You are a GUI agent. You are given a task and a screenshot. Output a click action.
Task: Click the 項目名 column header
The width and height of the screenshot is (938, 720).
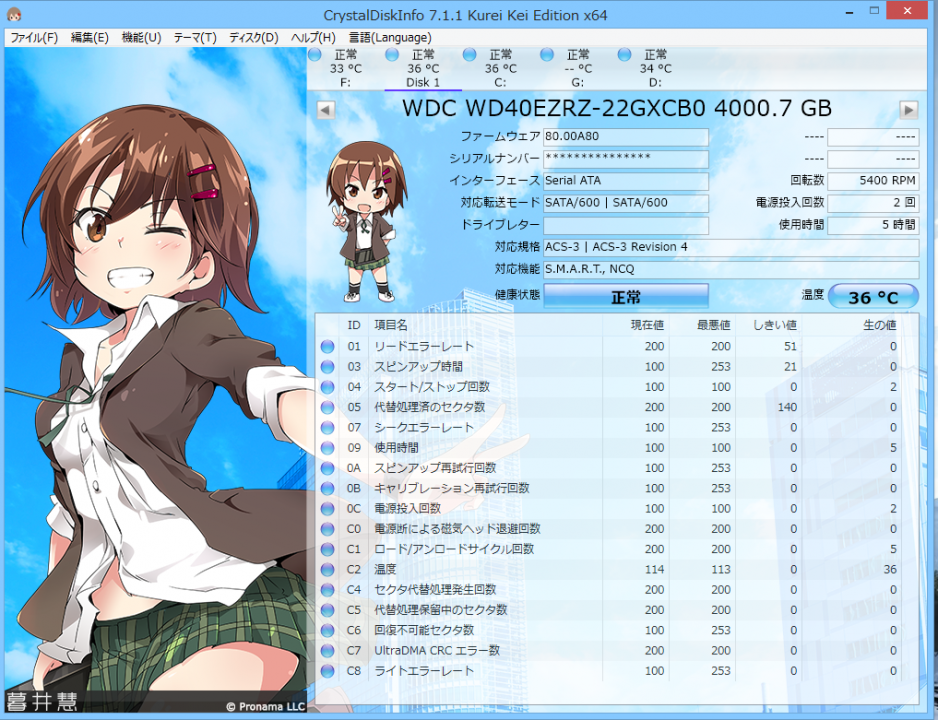391,325
